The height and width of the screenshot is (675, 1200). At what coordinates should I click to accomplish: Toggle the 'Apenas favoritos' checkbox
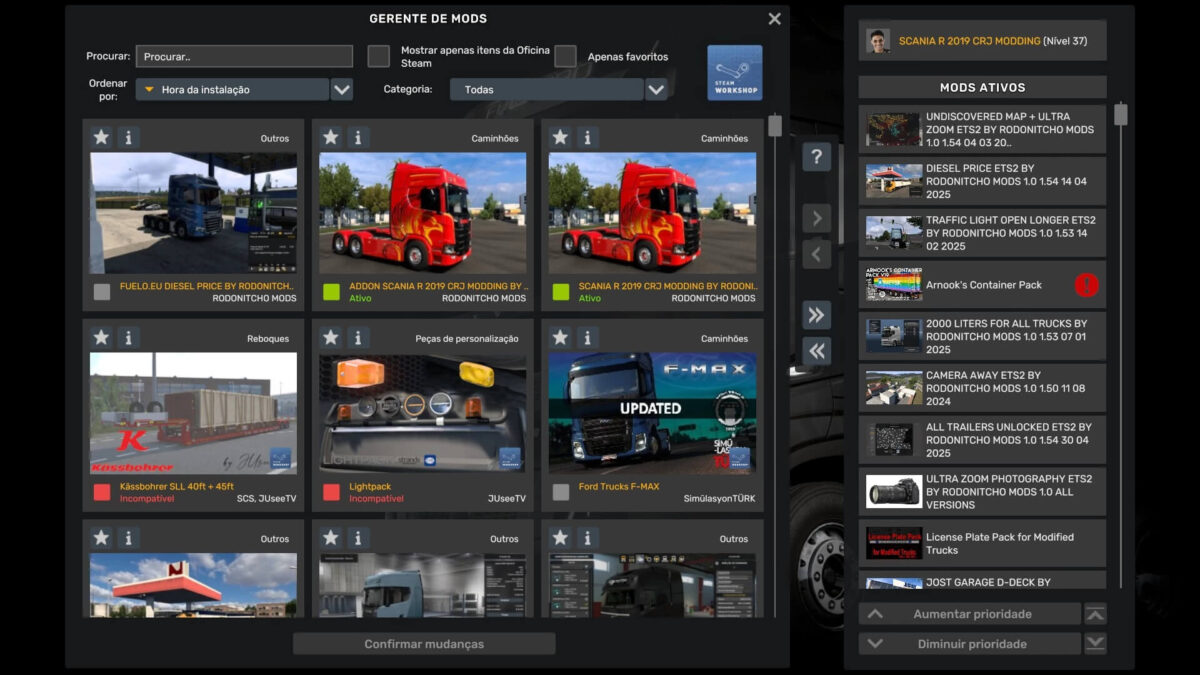pos(566,56)
